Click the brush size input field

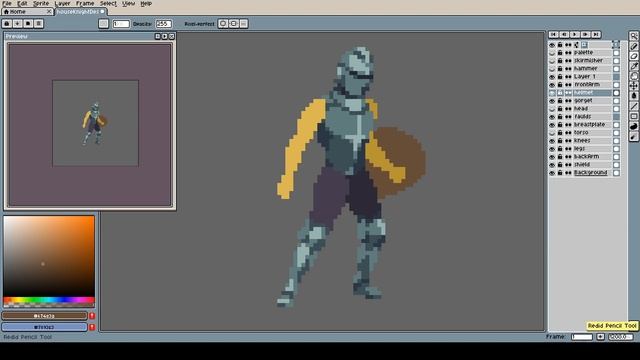[x=121, y=24]
